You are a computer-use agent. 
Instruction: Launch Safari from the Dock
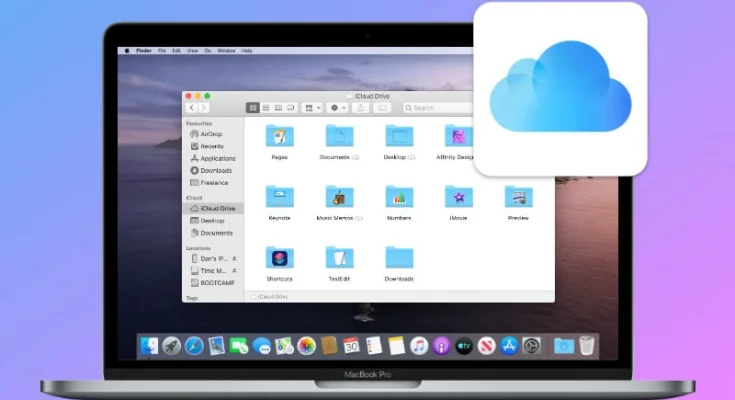coord(194,346)
